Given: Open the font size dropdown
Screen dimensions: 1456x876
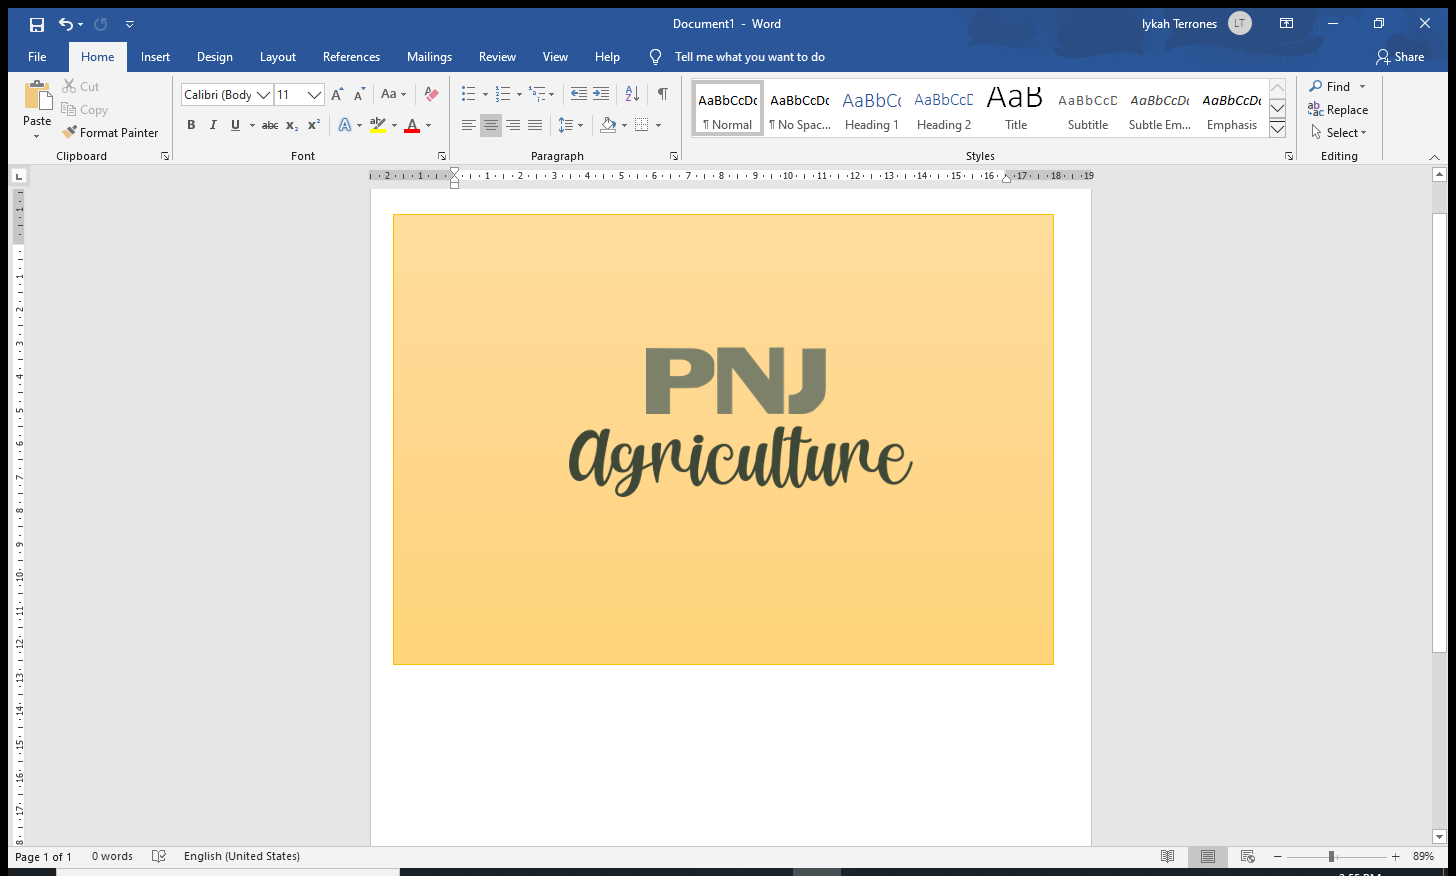Looking at the screenshot, I should point(314,95).
